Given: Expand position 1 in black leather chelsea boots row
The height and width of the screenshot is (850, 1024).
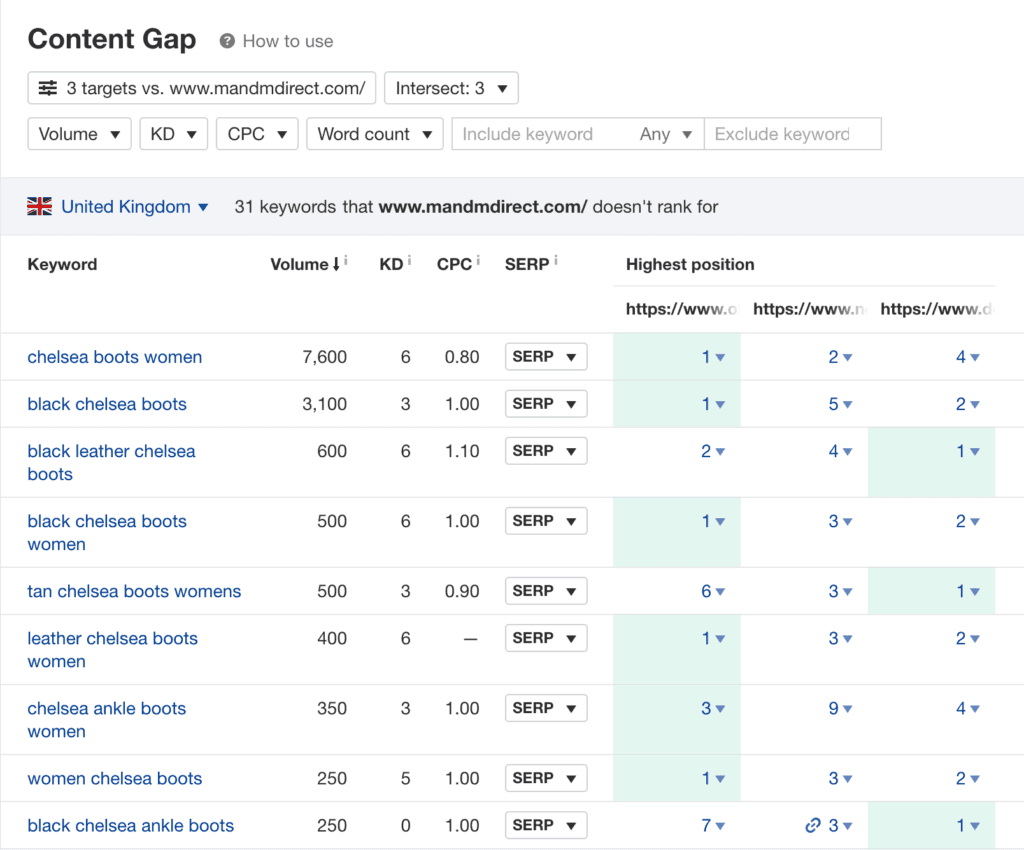Looking at the screenshot, I should 968,451.
